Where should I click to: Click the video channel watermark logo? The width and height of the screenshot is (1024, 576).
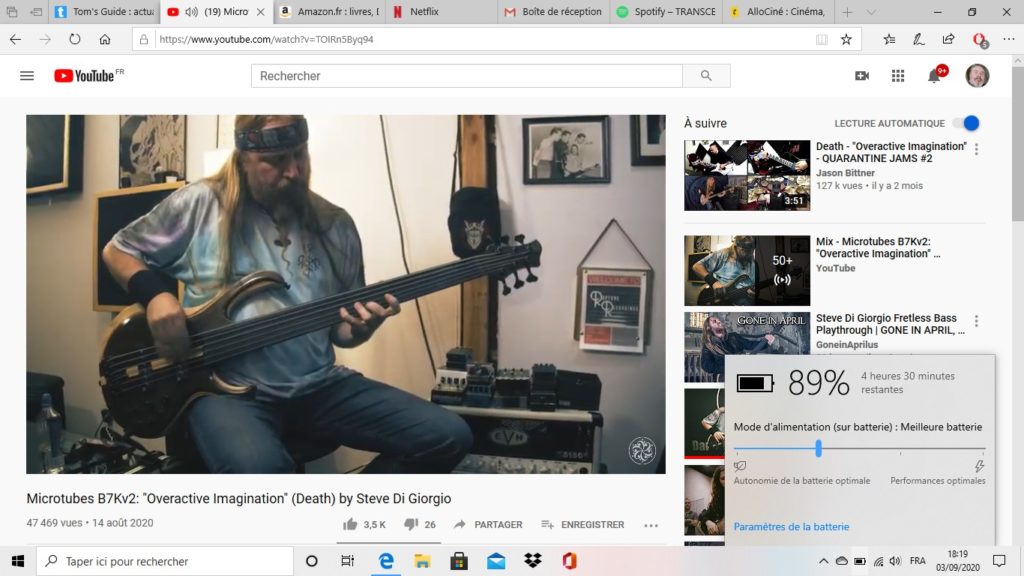[x=641, y=450]
